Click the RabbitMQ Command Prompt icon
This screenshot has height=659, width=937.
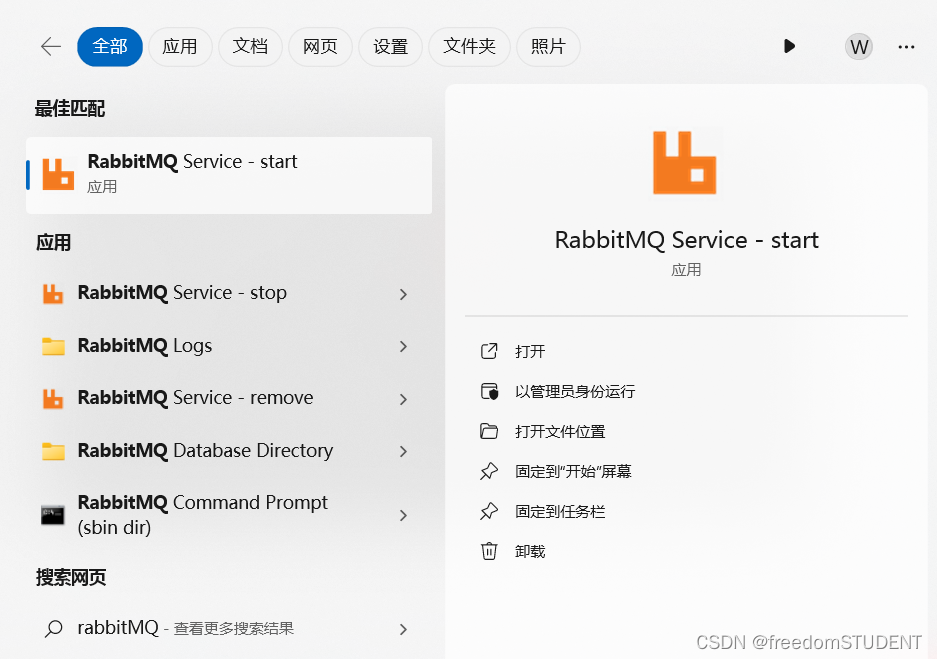[x=53, y=515]
